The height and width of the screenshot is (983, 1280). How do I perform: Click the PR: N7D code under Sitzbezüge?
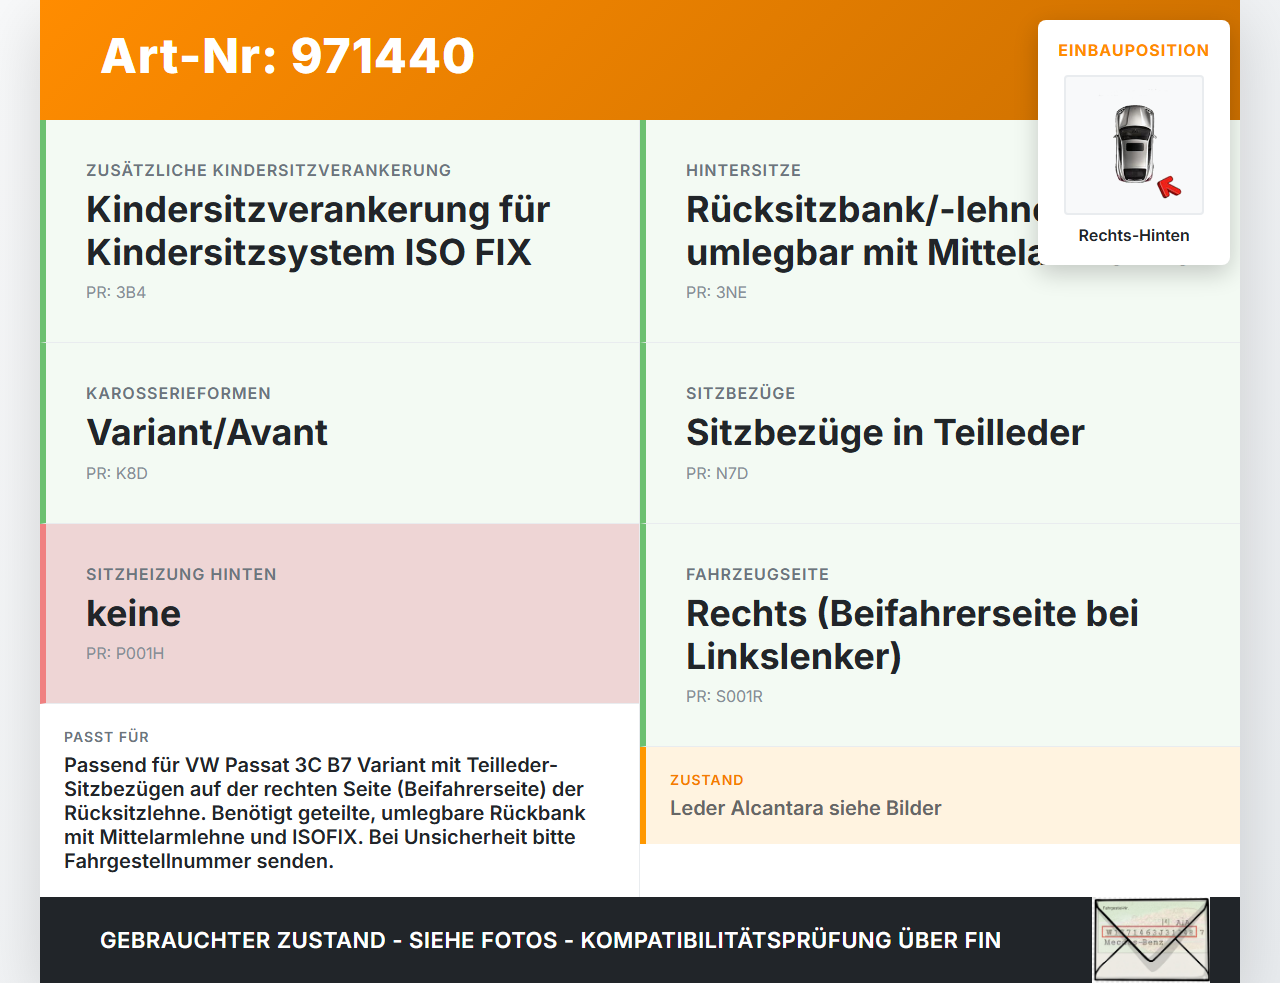point(715,473)
